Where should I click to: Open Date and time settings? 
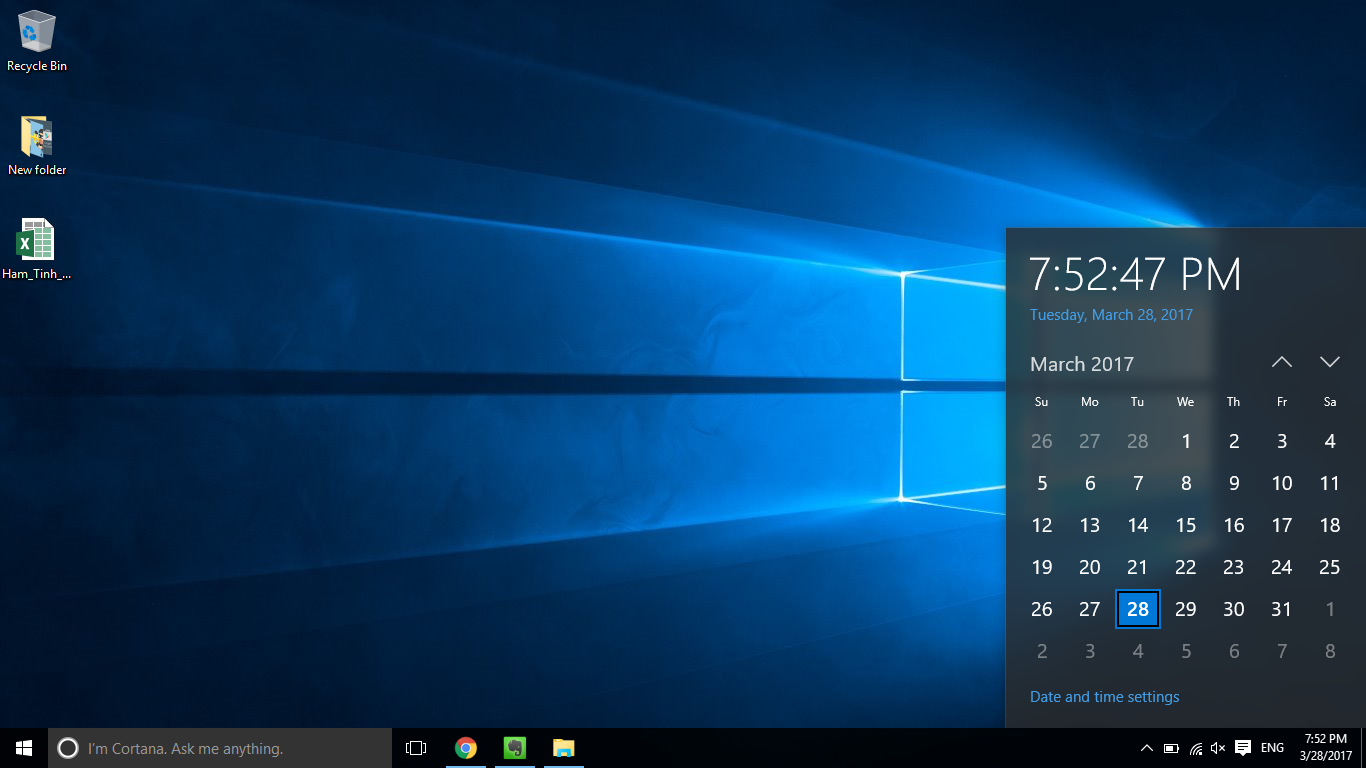coord(1104,696)
